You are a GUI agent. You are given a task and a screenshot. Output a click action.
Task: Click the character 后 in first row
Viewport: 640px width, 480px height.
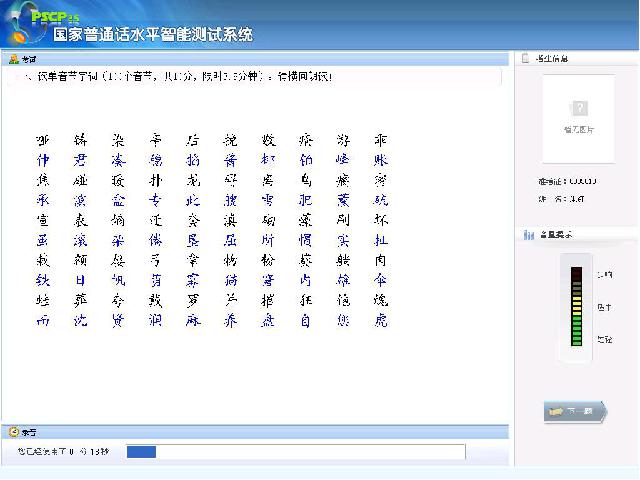(x=192, y=140)
